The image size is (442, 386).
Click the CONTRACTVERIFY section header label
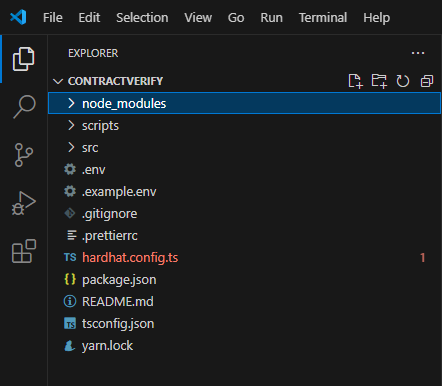pos(115,81)
